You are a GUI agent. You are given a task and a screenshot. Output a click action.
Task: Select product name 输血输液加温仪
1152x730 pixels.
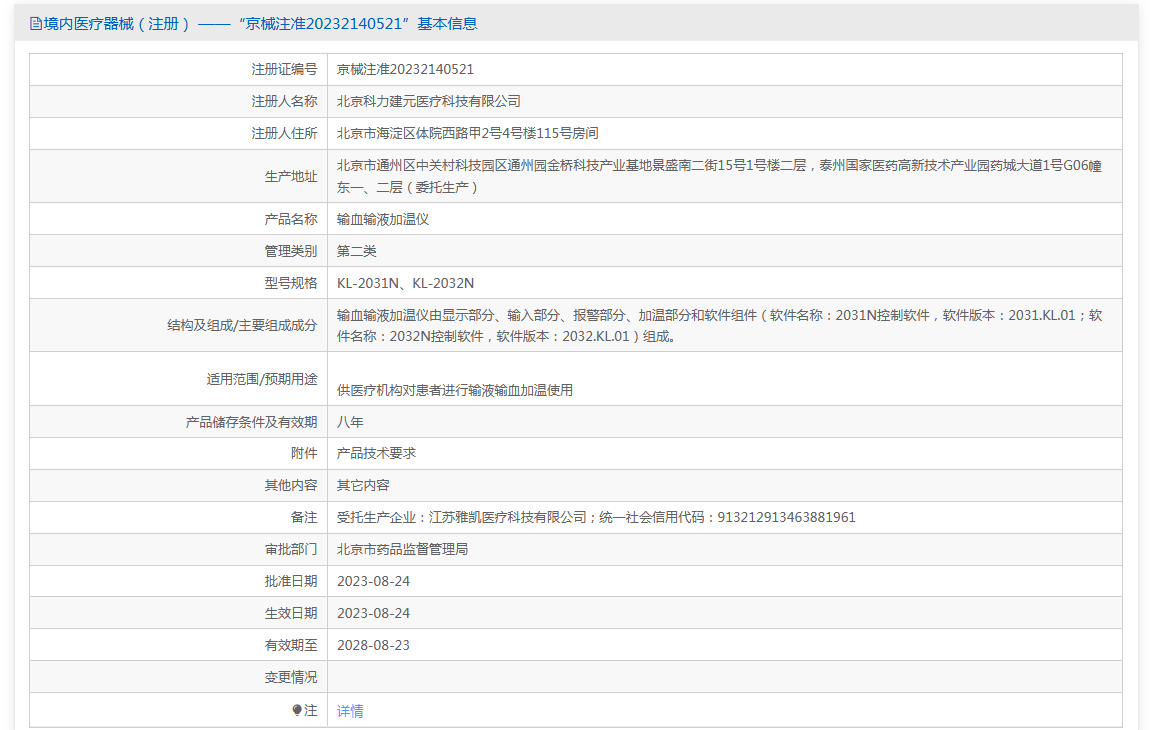(383, 220)
